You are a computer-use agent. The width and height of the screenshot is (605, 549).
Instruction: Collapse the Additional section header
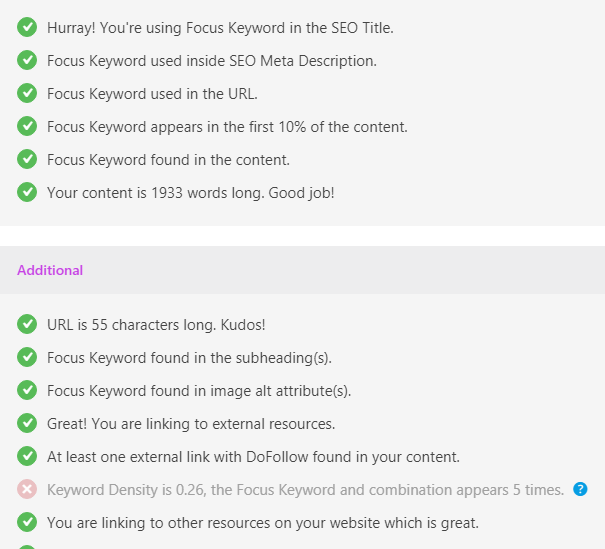click(x=50, y=270)
